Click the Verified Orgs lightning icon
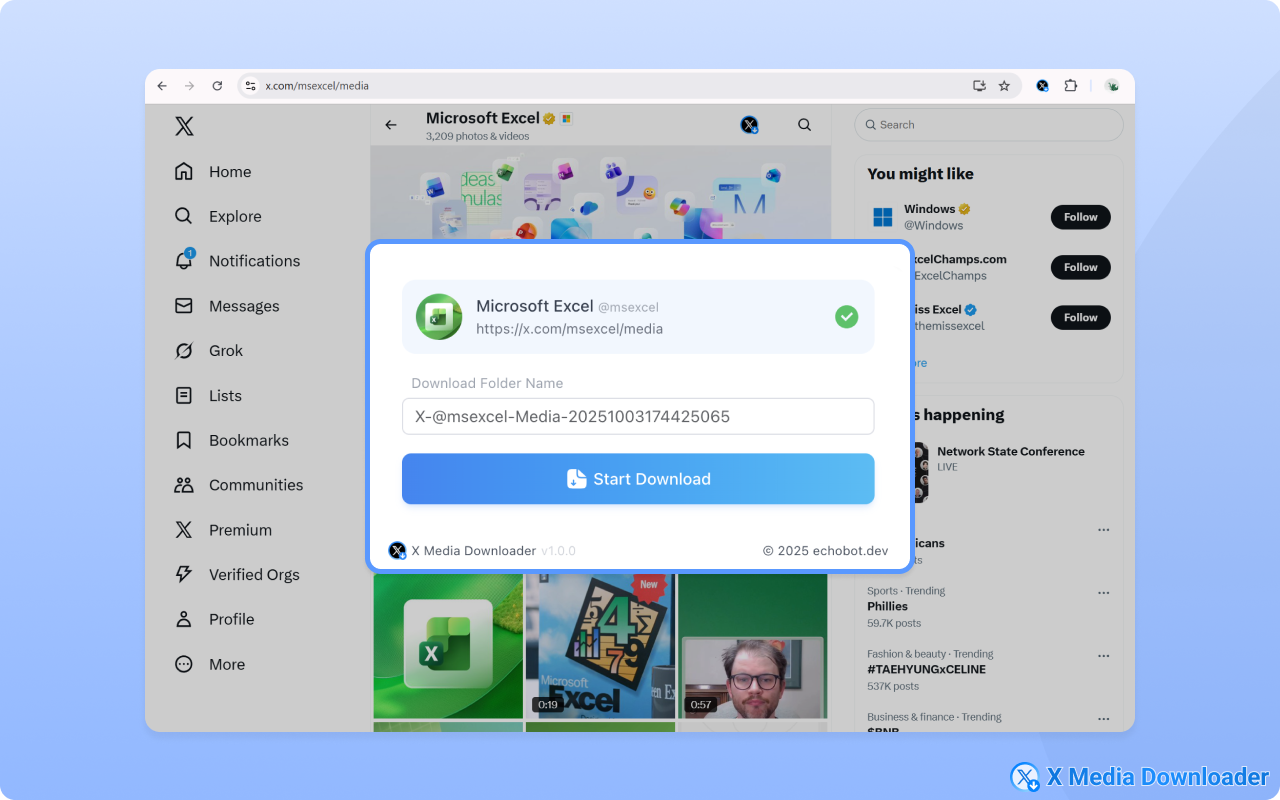 coord(184,574)
